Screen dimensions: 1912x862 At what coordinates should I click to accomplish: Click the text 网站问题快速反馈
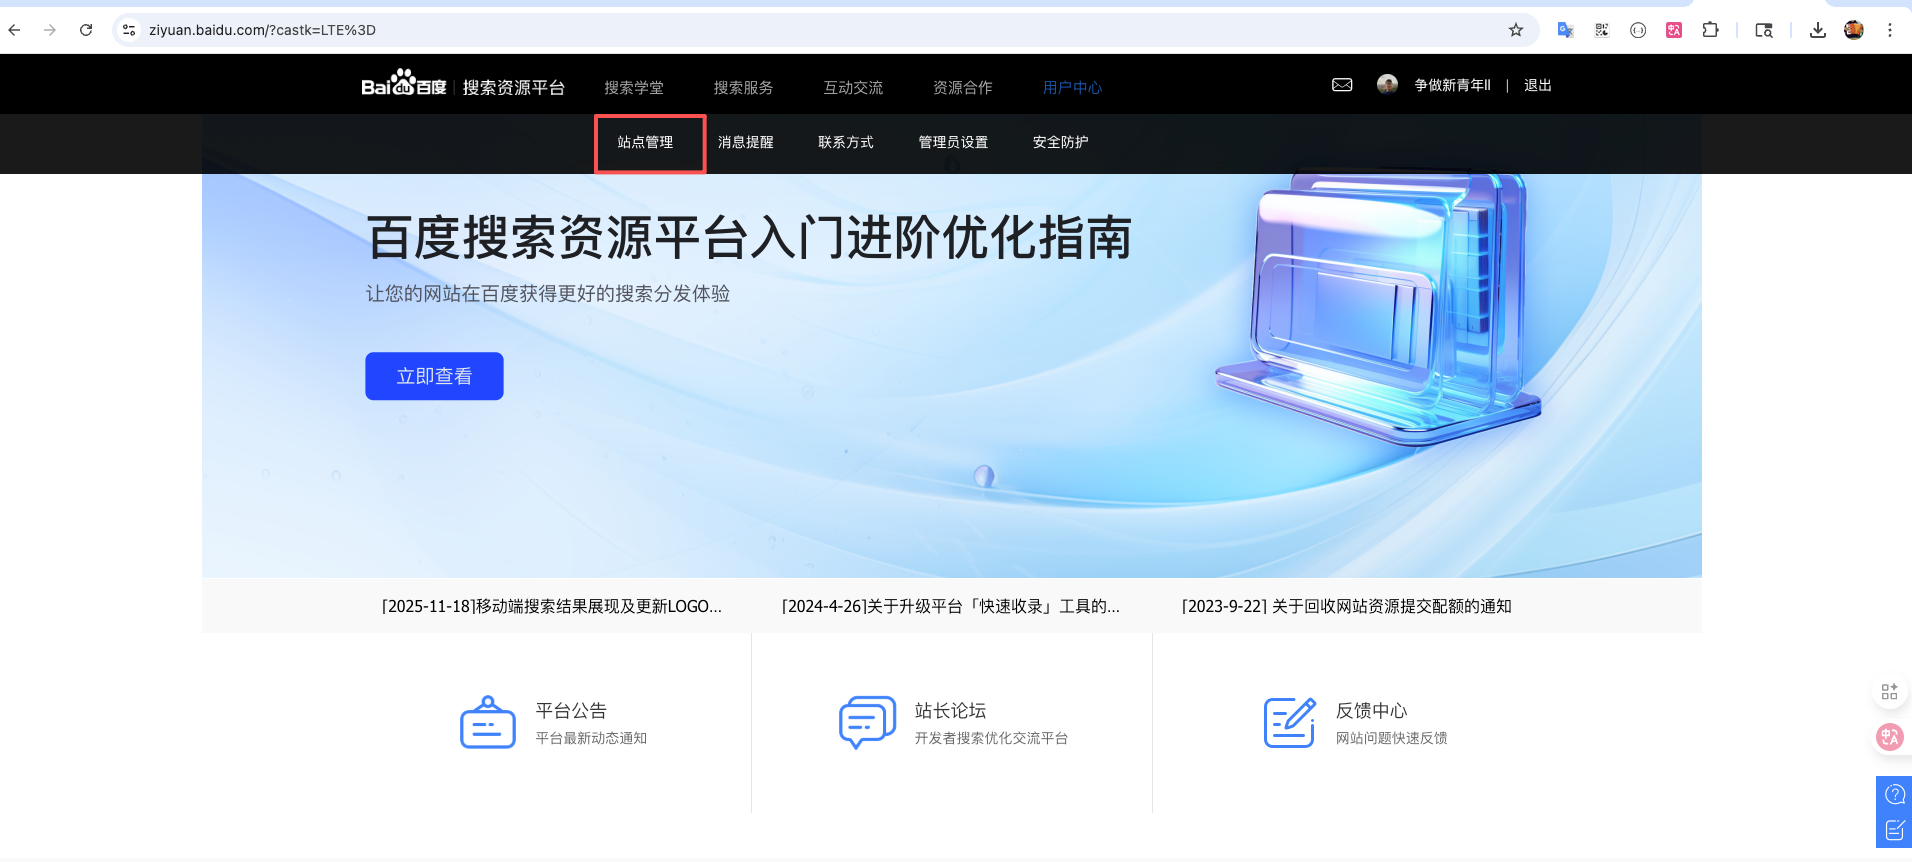pyautogui.click(x=1391, y=738)
